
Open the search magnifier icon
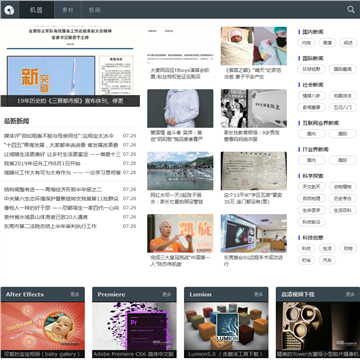tap(351, 10)
